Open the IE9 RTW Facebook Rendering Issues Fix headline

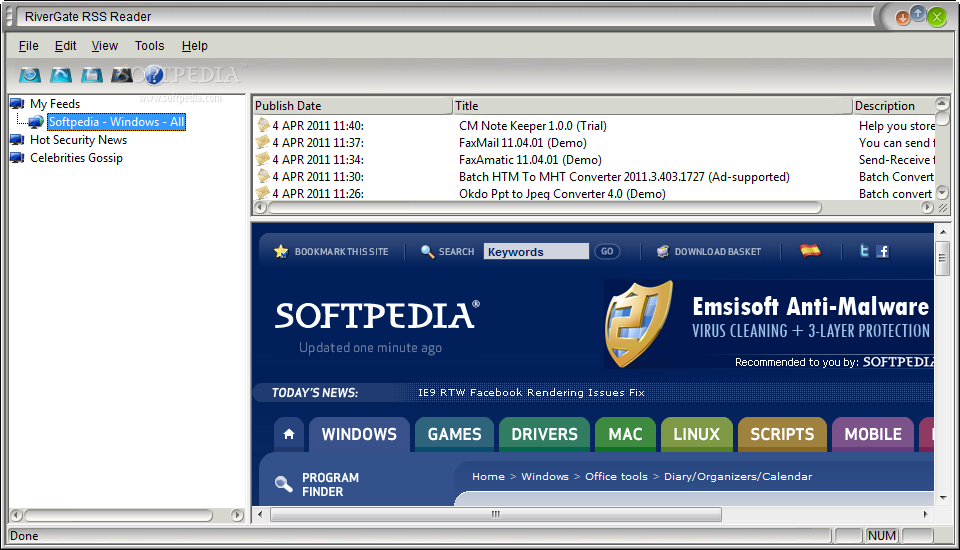[531, 393]
